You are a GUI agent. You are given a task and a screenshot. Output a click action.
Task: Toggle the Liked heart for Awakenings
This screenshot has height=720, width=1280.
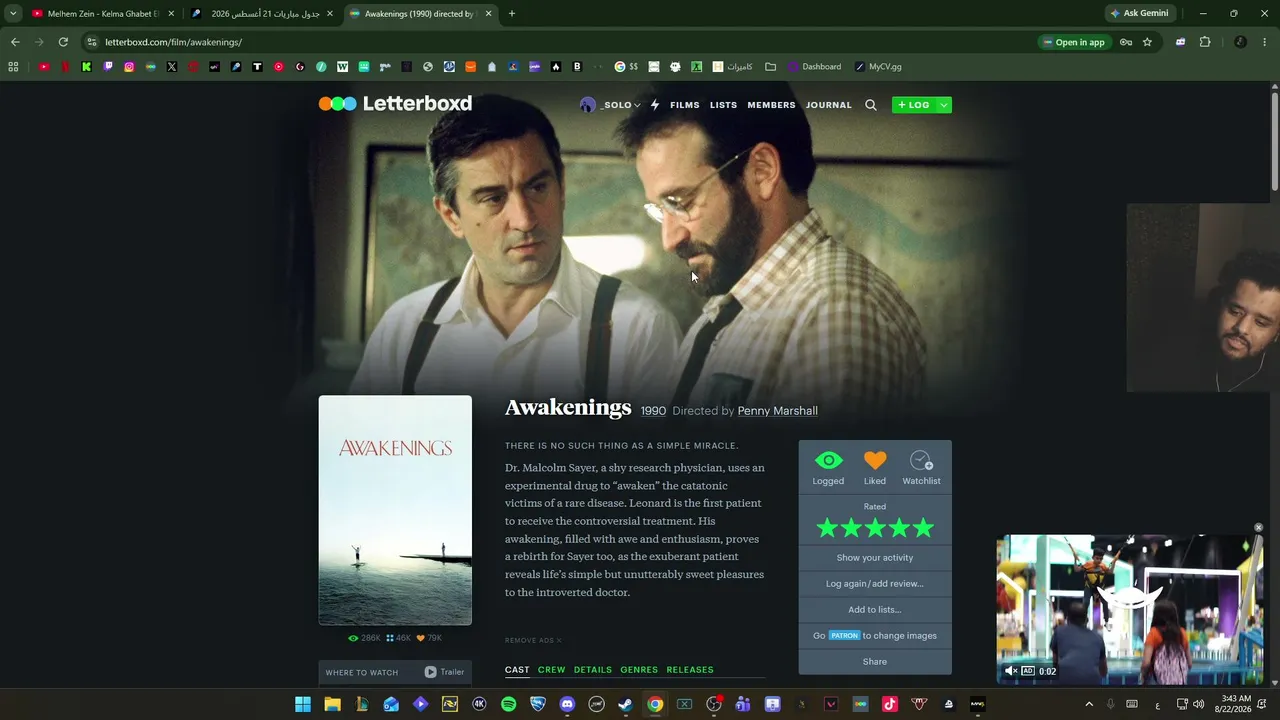pyautogui.click(x=875, y=461)
